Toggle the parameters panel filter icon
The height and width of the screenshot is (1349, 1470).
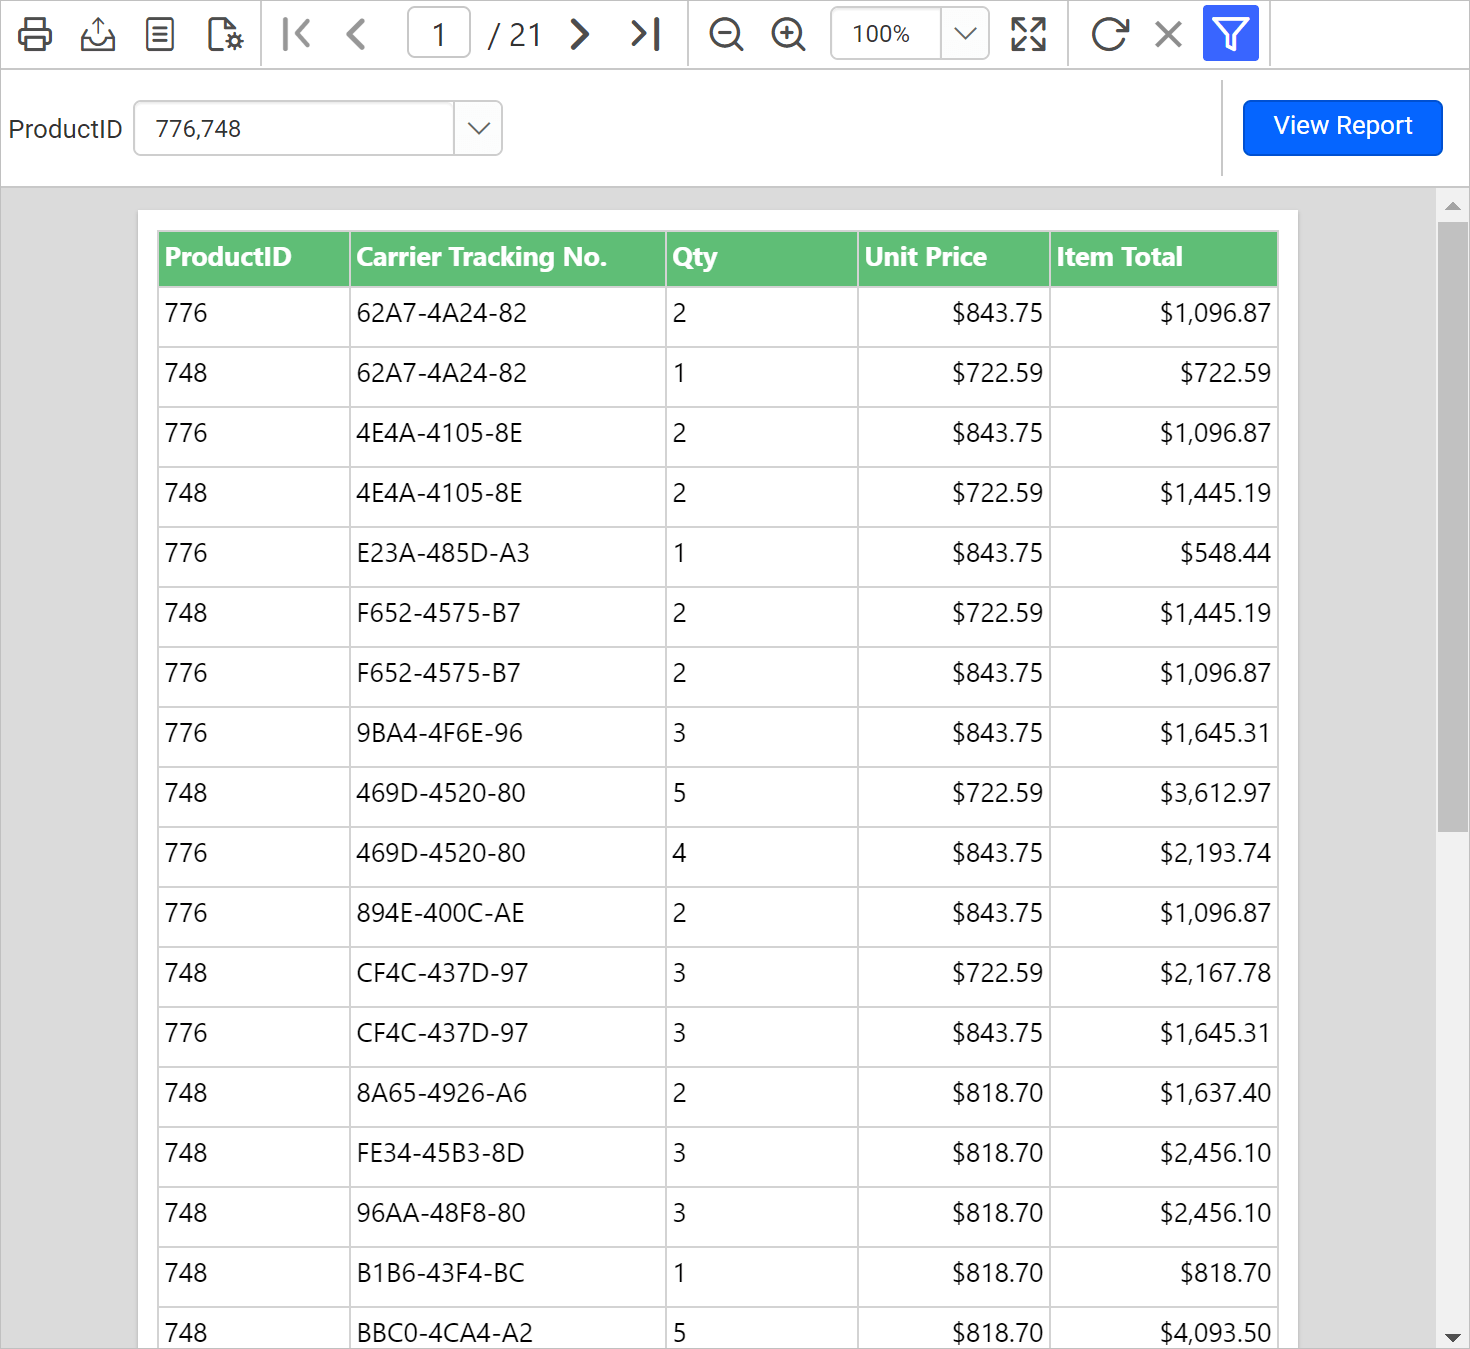1230,33
